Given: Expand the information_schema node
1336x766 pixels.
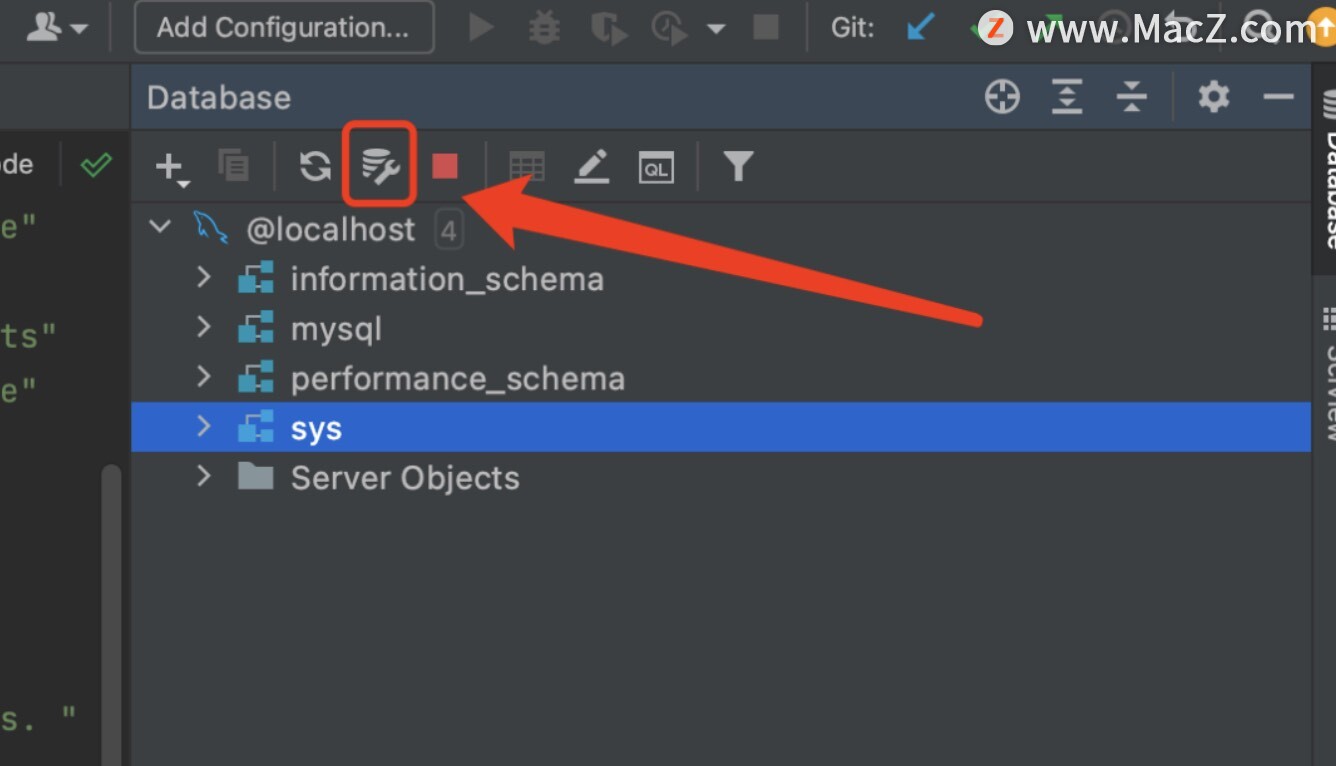Looking at the screenshot, I should [204, 277].
